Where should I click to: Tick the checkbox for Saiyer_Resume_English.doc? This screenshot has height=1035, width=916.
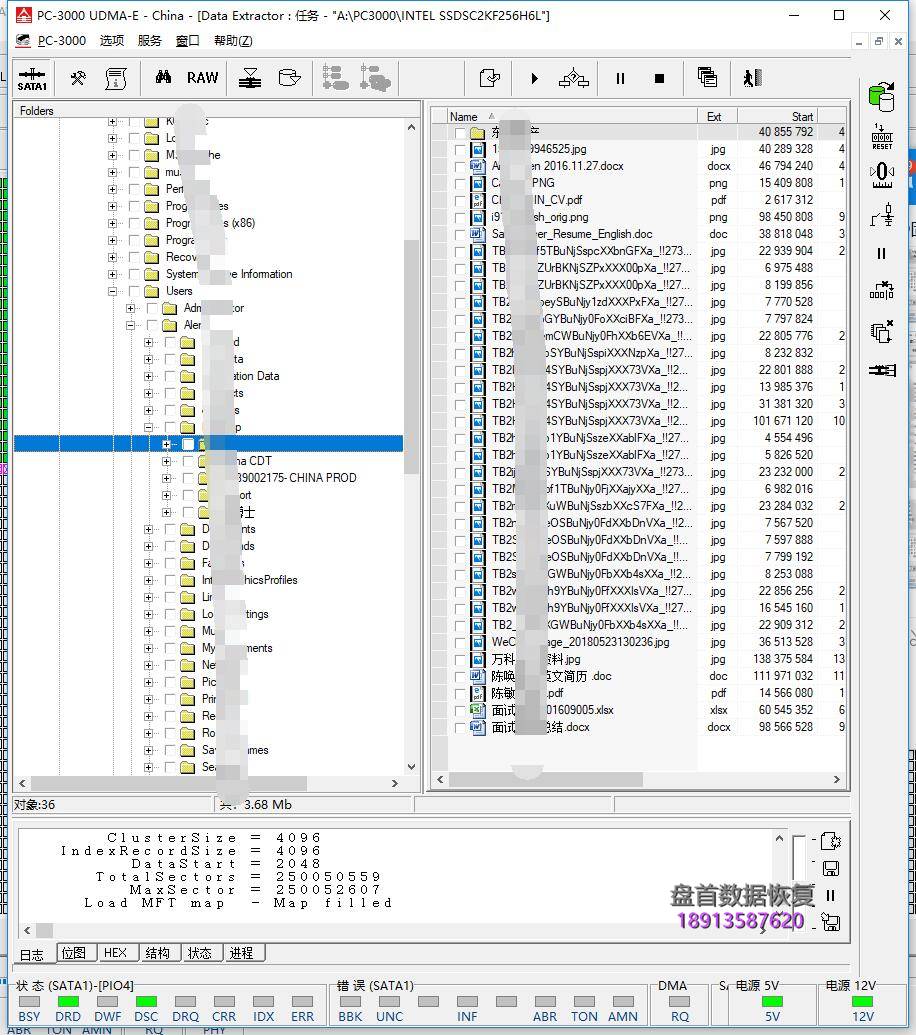[x=461, y=234]
